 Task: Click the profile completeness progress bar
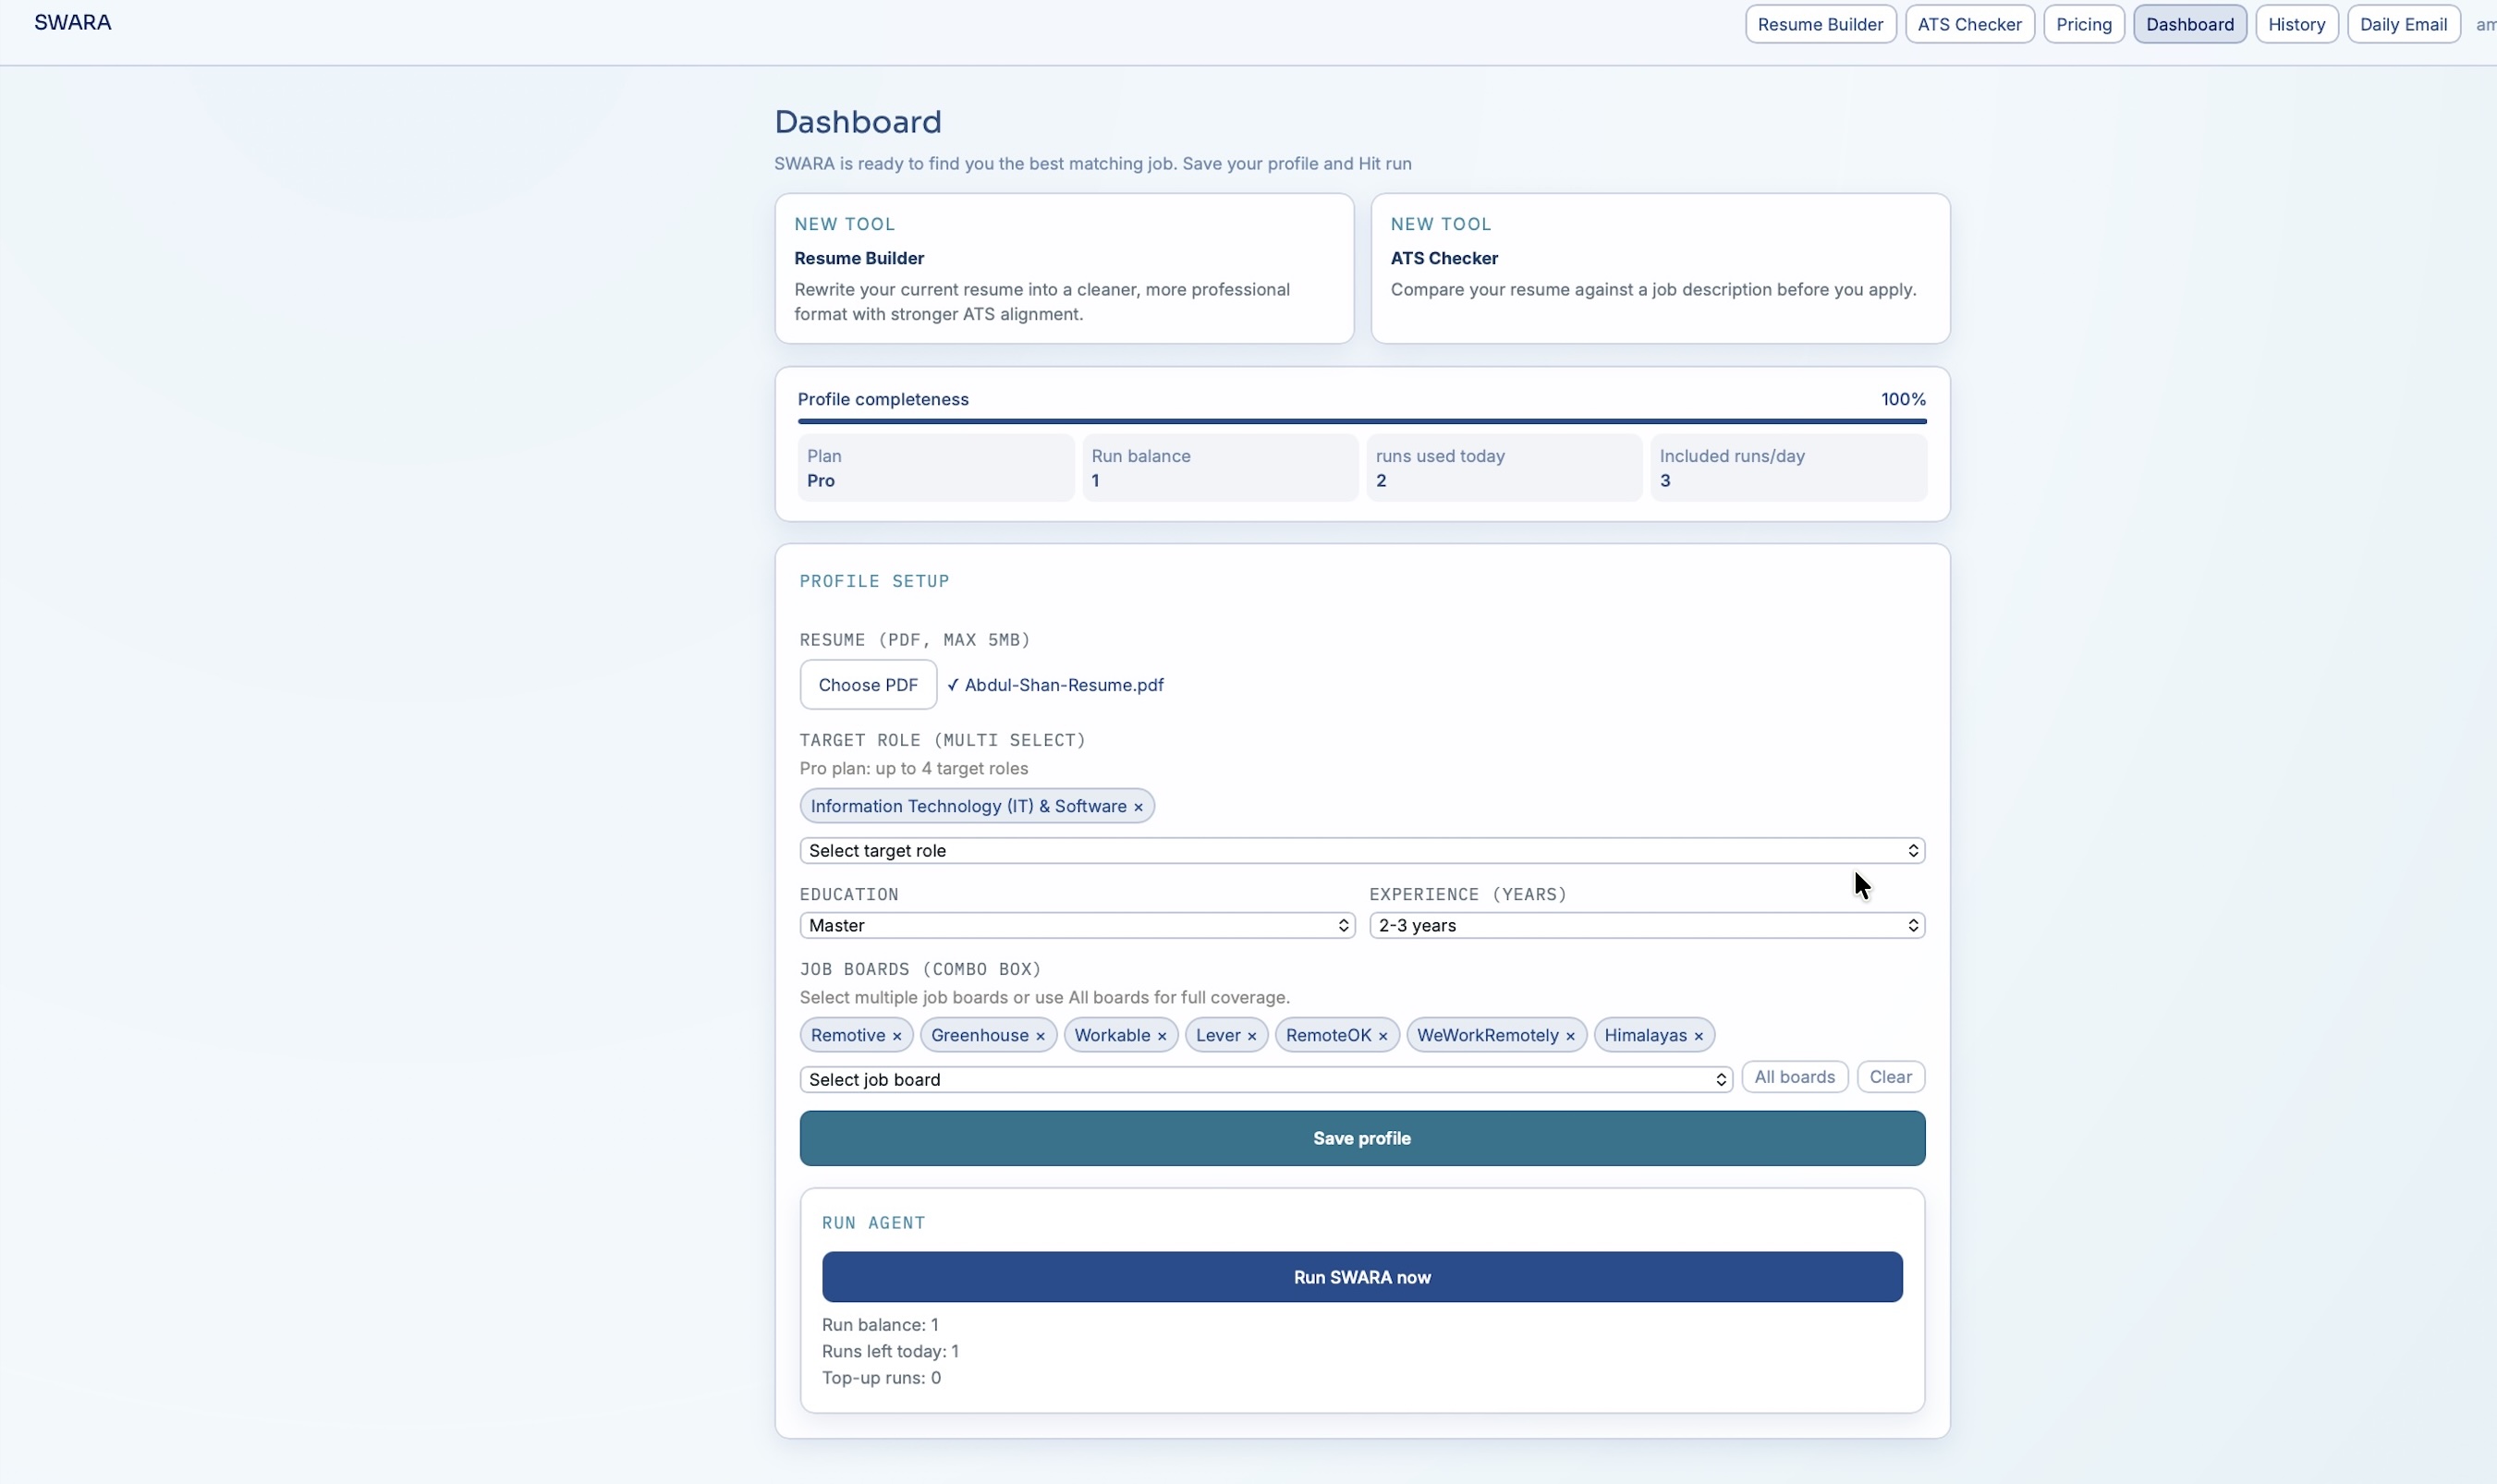[1362, 421]
